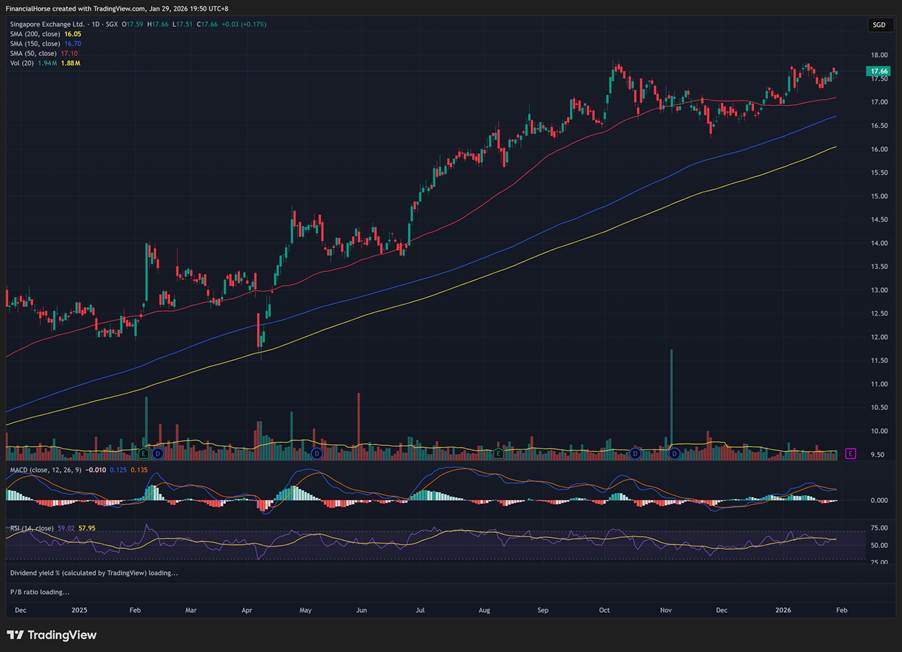This screenshot has width=902, height=652.
Task: Click the earnings E marker in August
Action: coord(498,454)
